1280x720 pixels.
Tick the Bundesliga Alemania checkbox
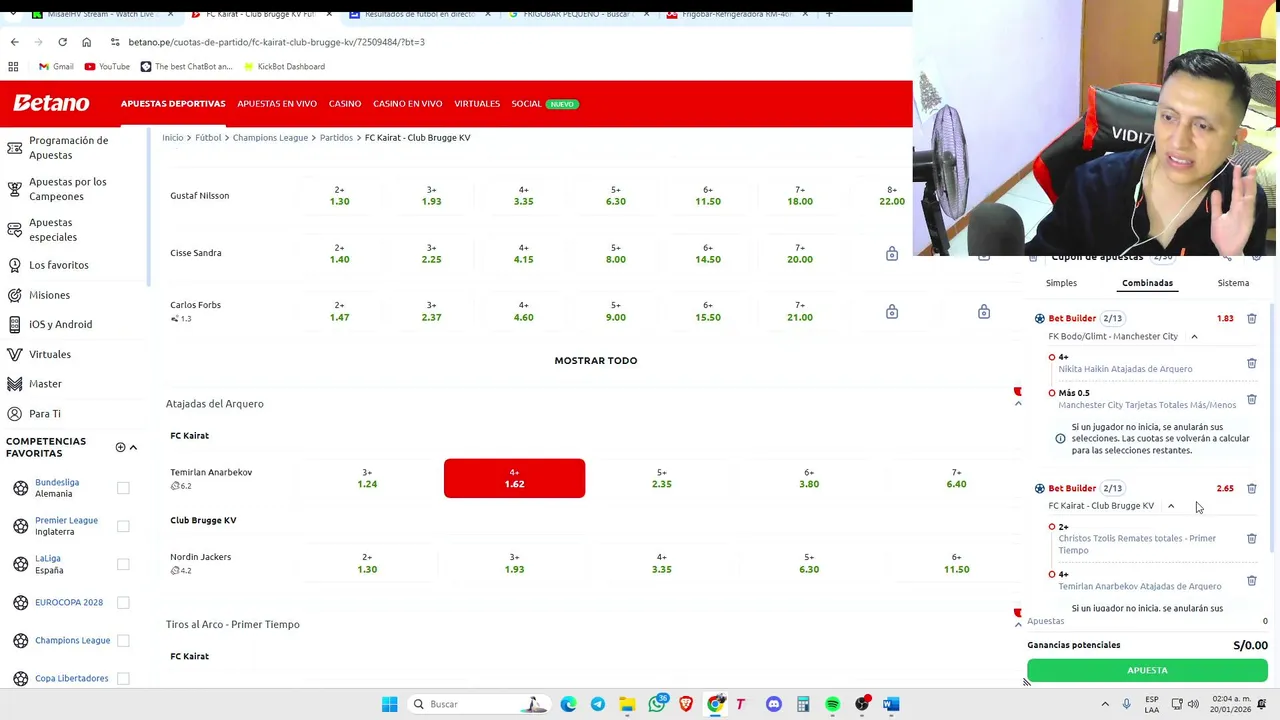123,488
